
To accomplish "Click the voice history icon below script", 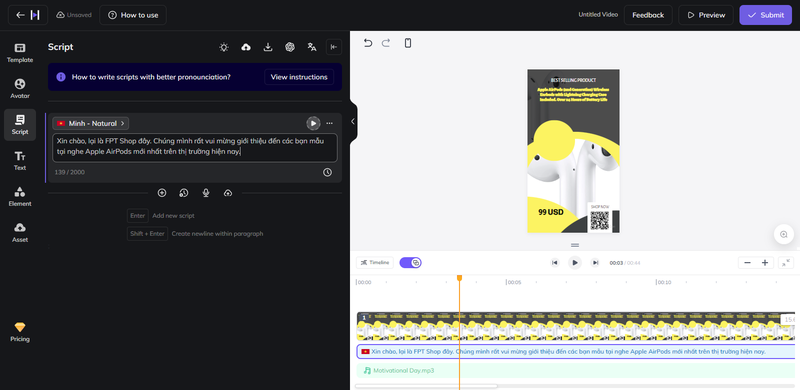I will (184, 193).
